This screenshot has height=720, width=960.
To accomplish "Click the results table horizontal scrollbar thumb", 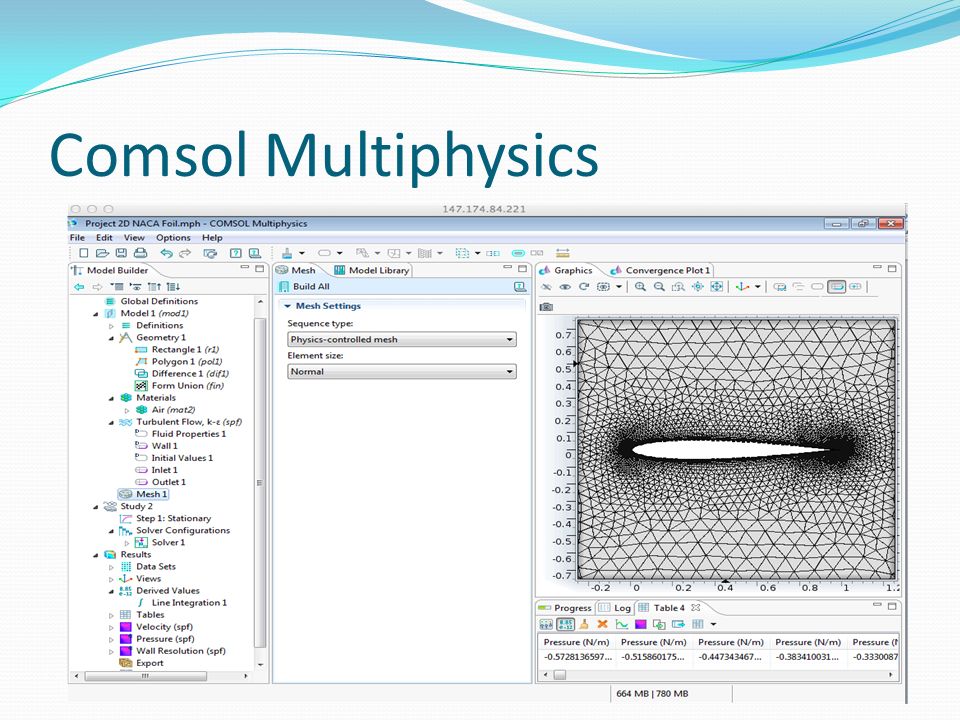I will click(560, 675).
